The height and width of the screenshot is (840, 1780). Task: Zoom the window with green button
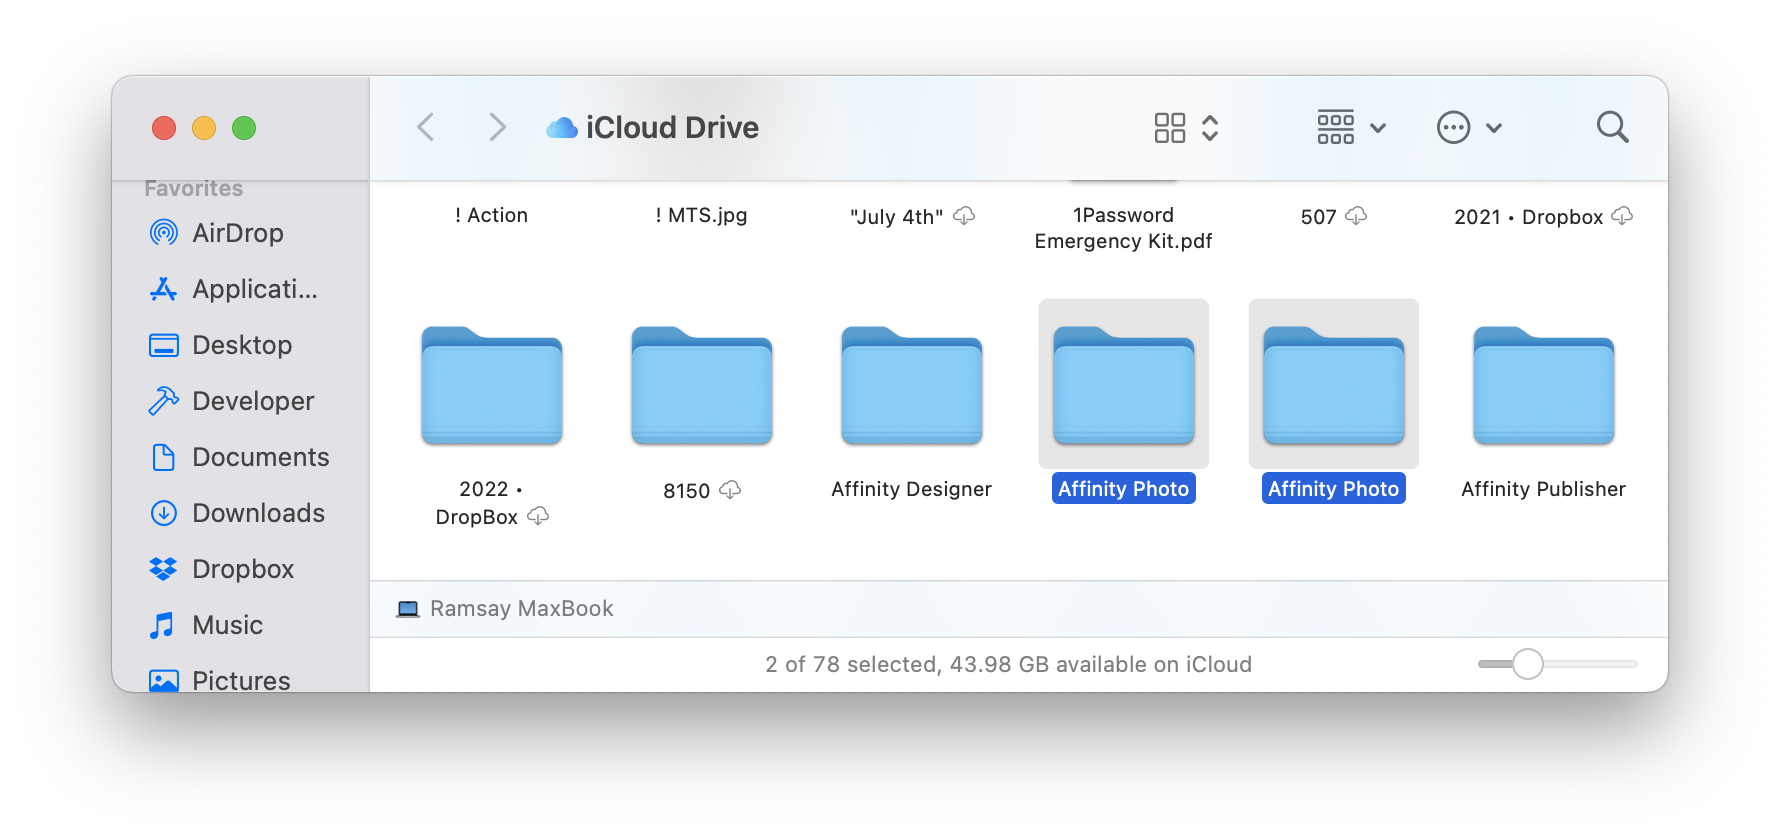tap(244, 128)
